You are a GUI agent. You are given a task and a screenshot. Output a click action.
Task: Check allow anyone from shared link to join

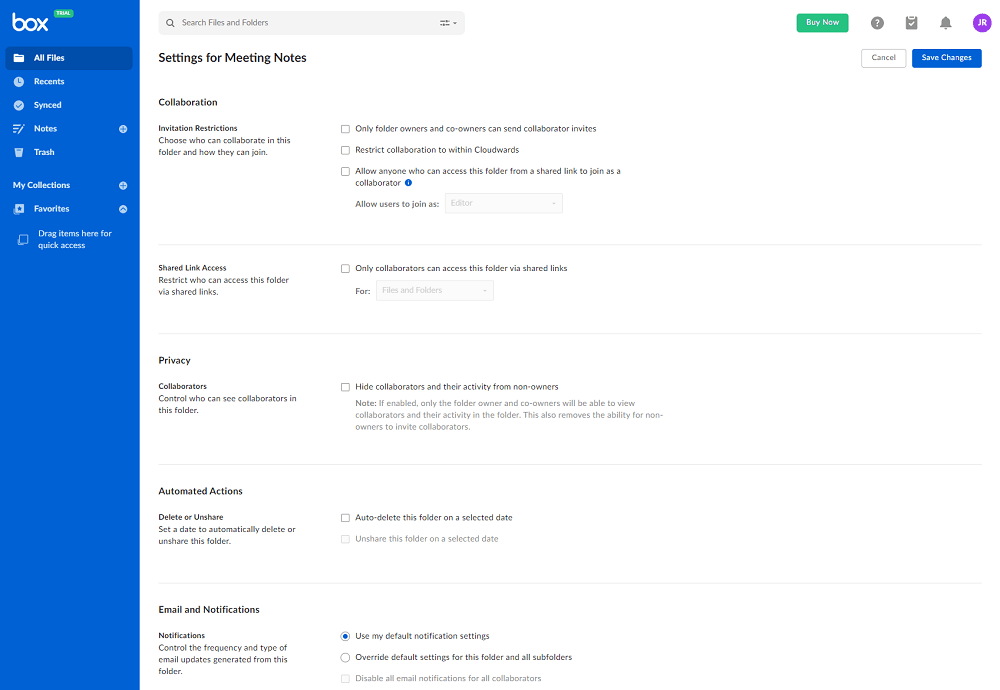tap(346, 172)
